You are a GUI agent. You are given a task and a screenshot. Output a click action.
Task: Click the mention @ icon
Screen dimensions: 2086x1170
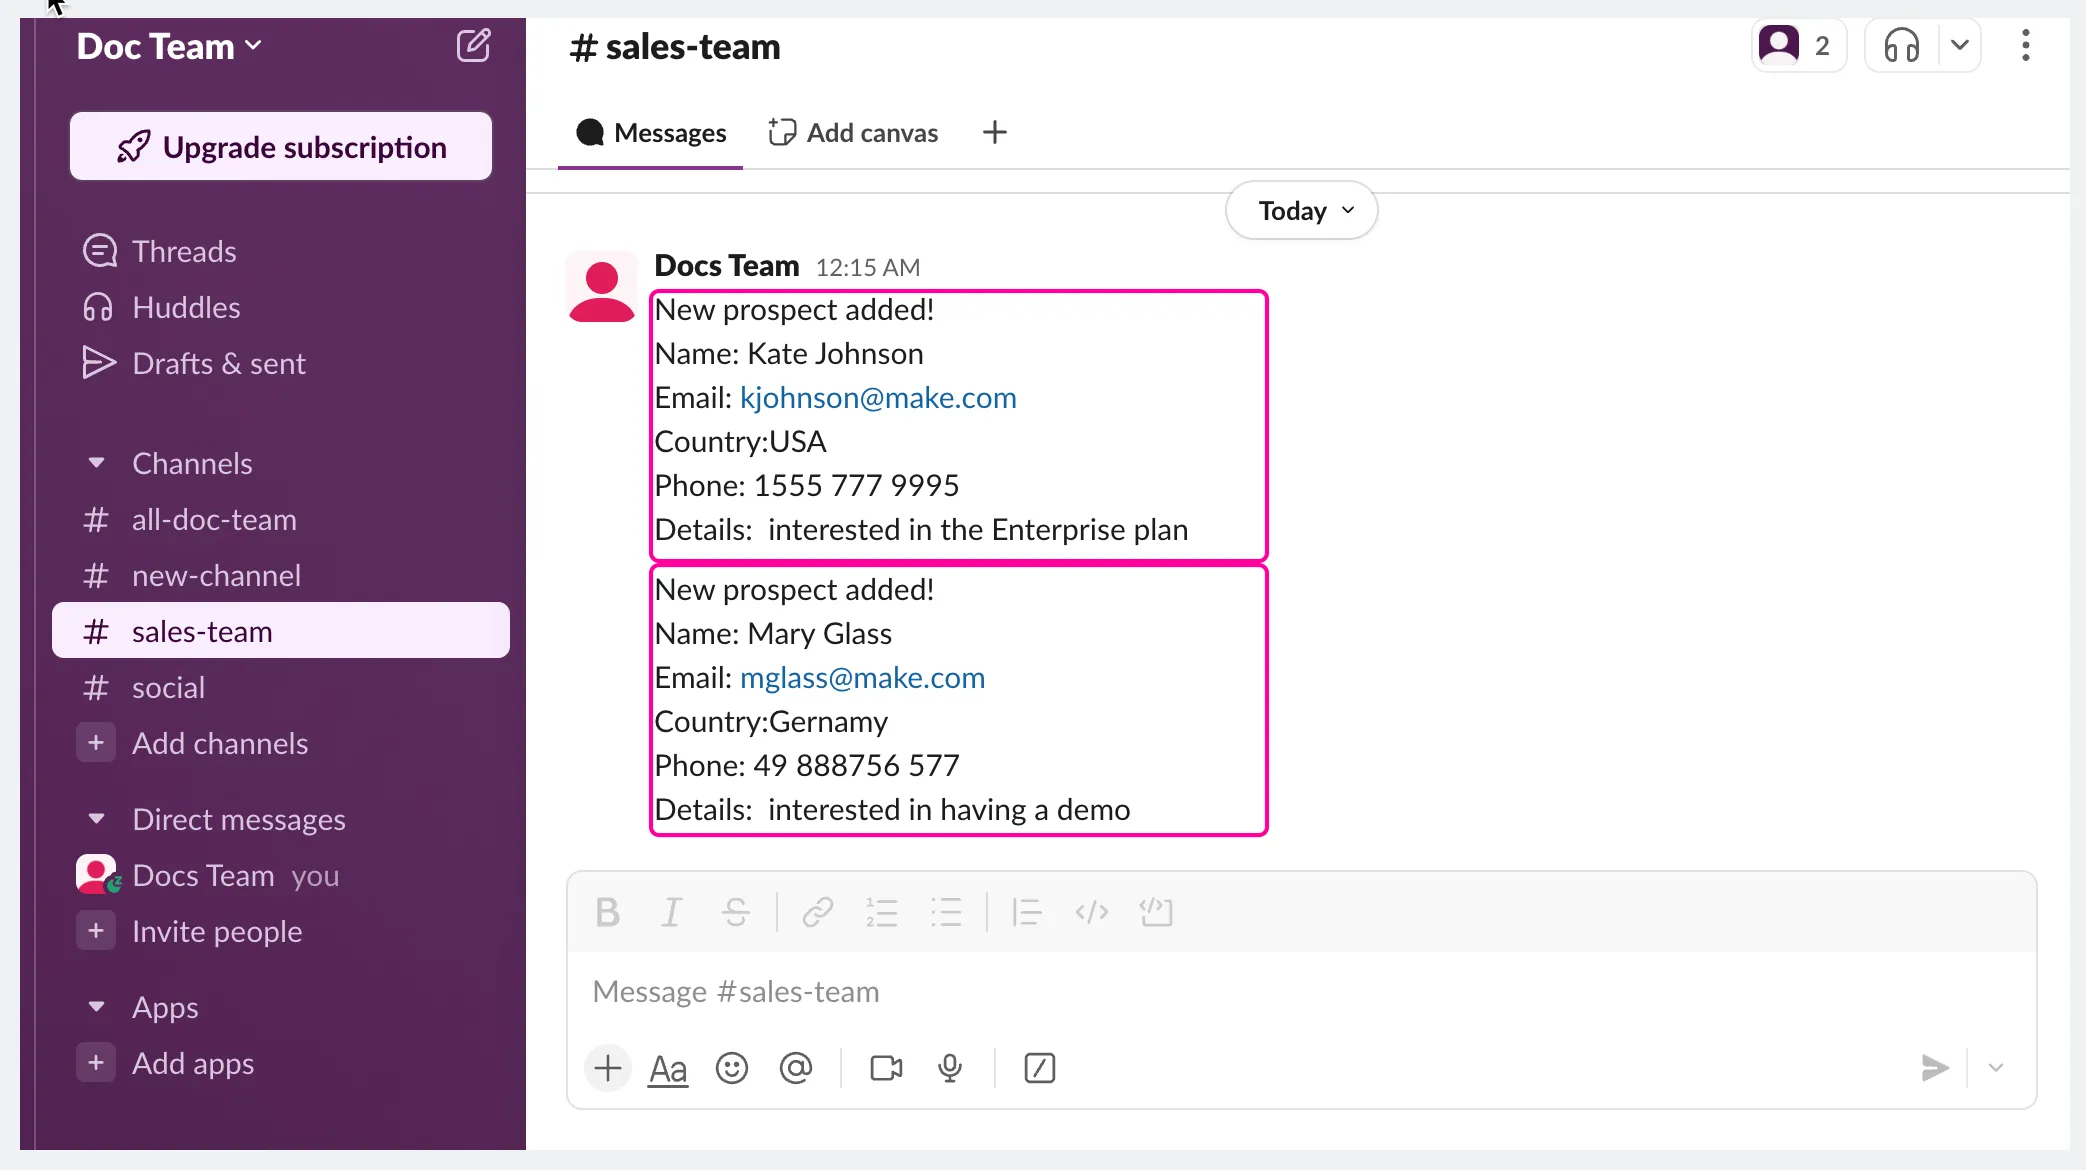tap(796, 1068)
